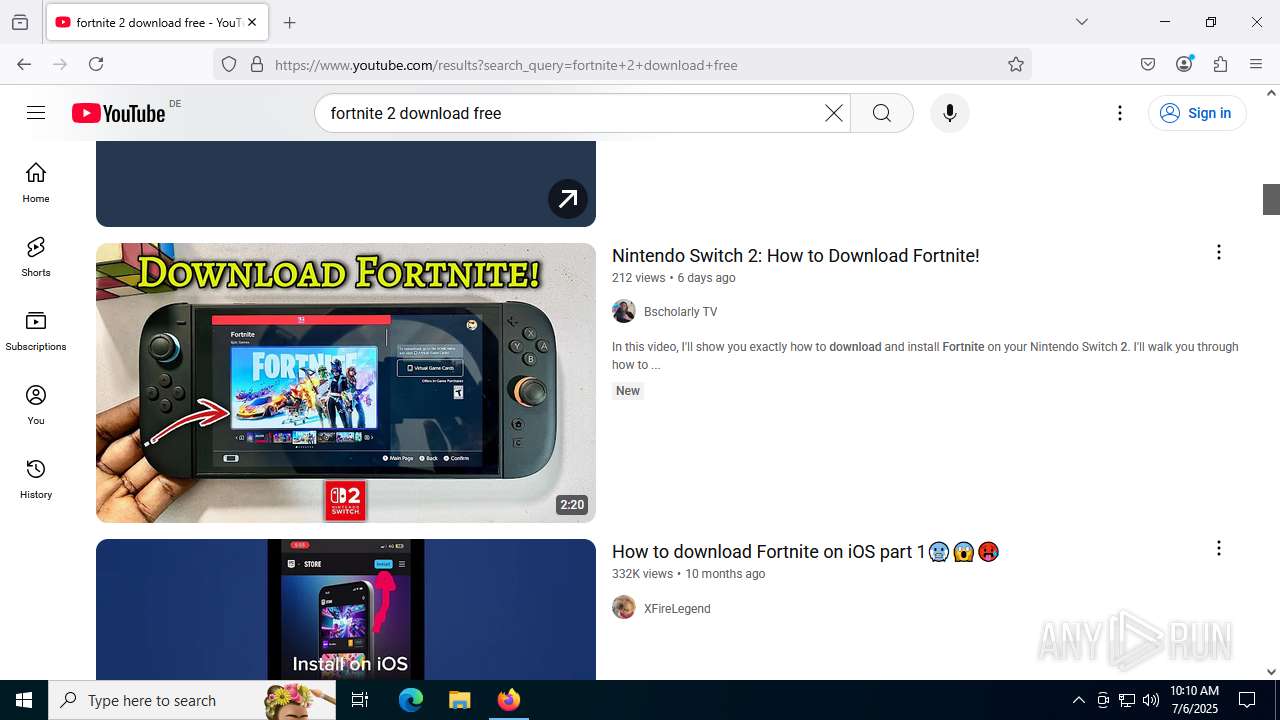Click the Firefox address bar URL
The height and width of the screenshot is (720, 1280).
click(506, 65)
